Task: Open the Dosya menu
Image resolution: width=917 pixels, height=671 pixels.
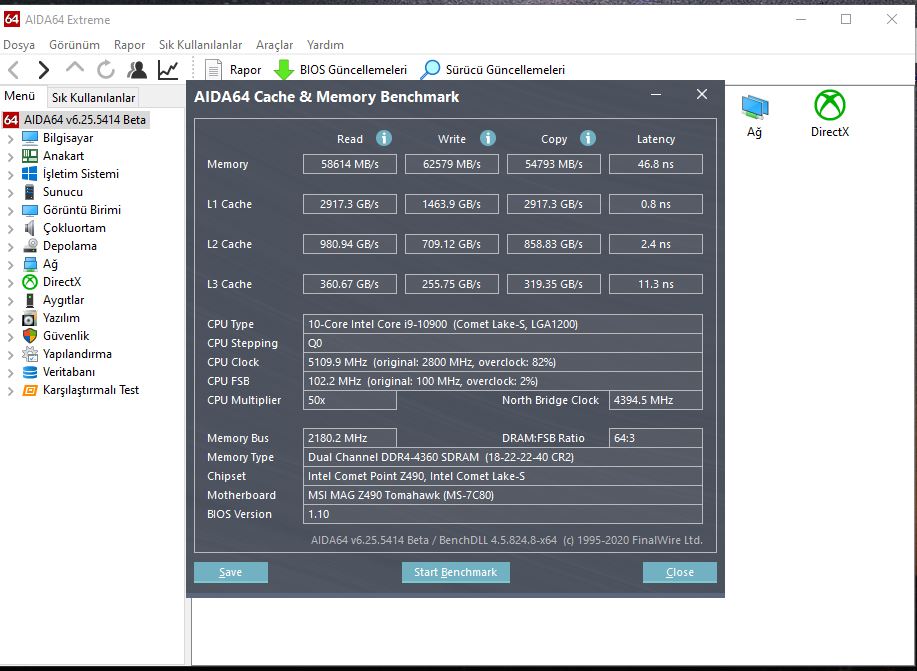Action: (x=19, y=45)
